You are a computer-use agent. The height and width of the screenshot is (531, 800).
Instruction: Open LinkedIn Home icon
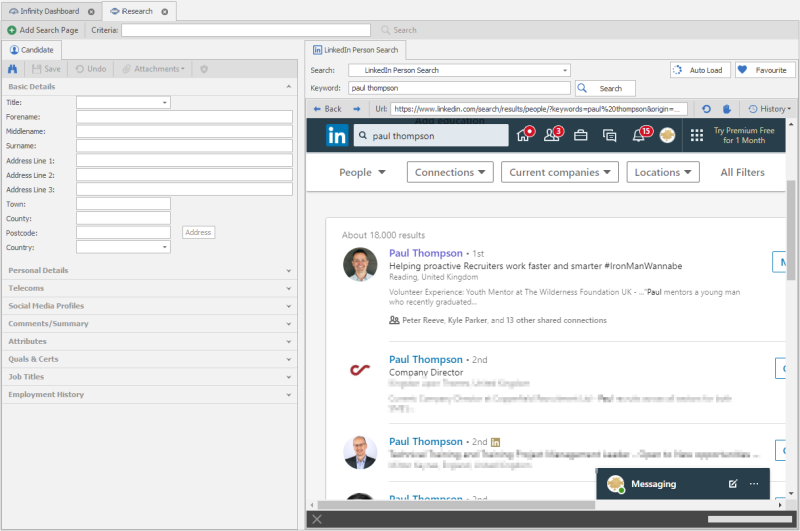(523, 136)
